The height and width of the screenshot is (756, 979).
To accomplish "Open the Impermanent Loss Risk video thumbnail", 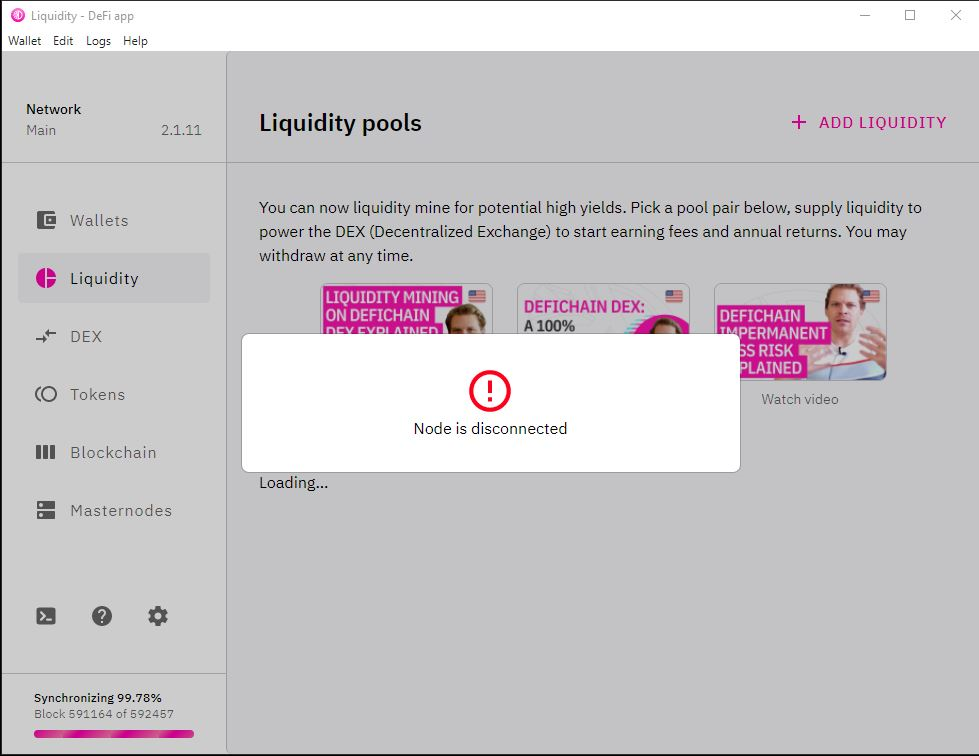I will [800, 332].
